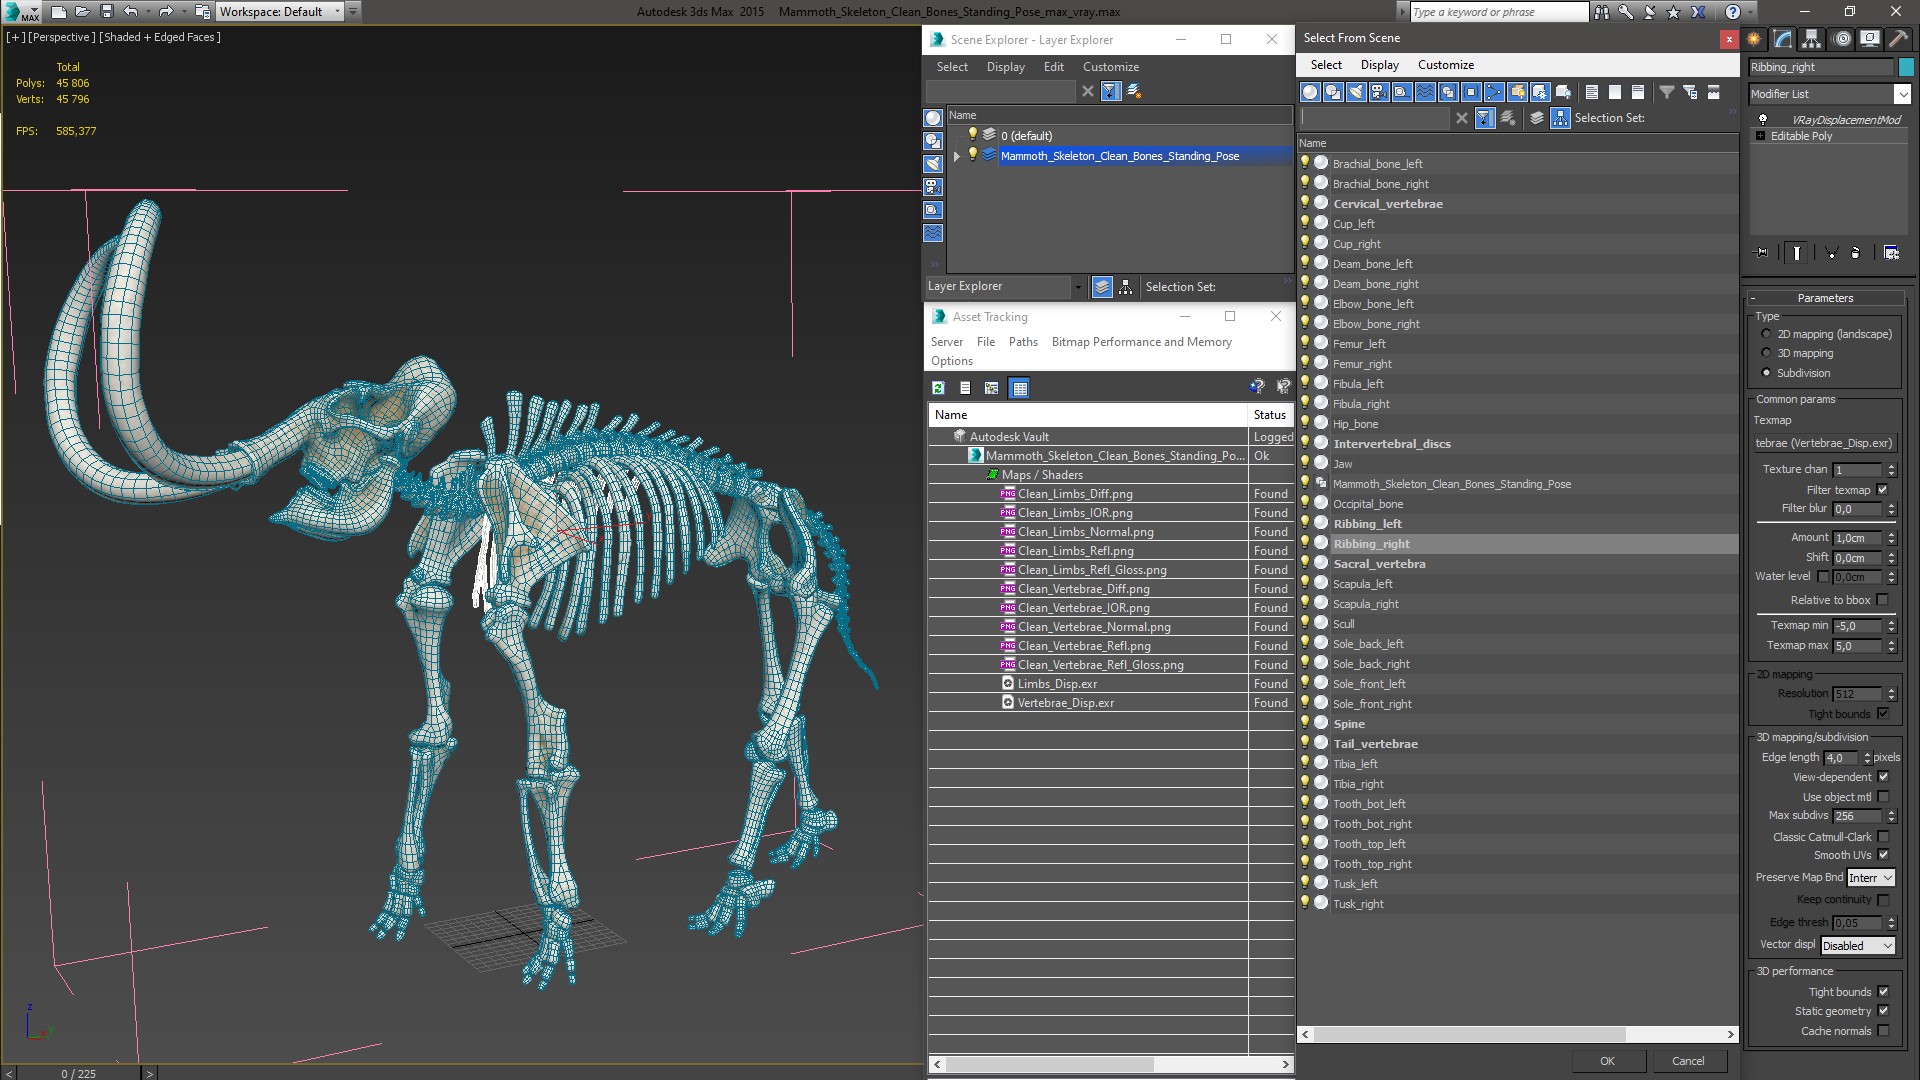This screenshot has height=1080, width=1920.
Task: Open Vector displ Disabled dropdown
Action: tap(1858, 946)
